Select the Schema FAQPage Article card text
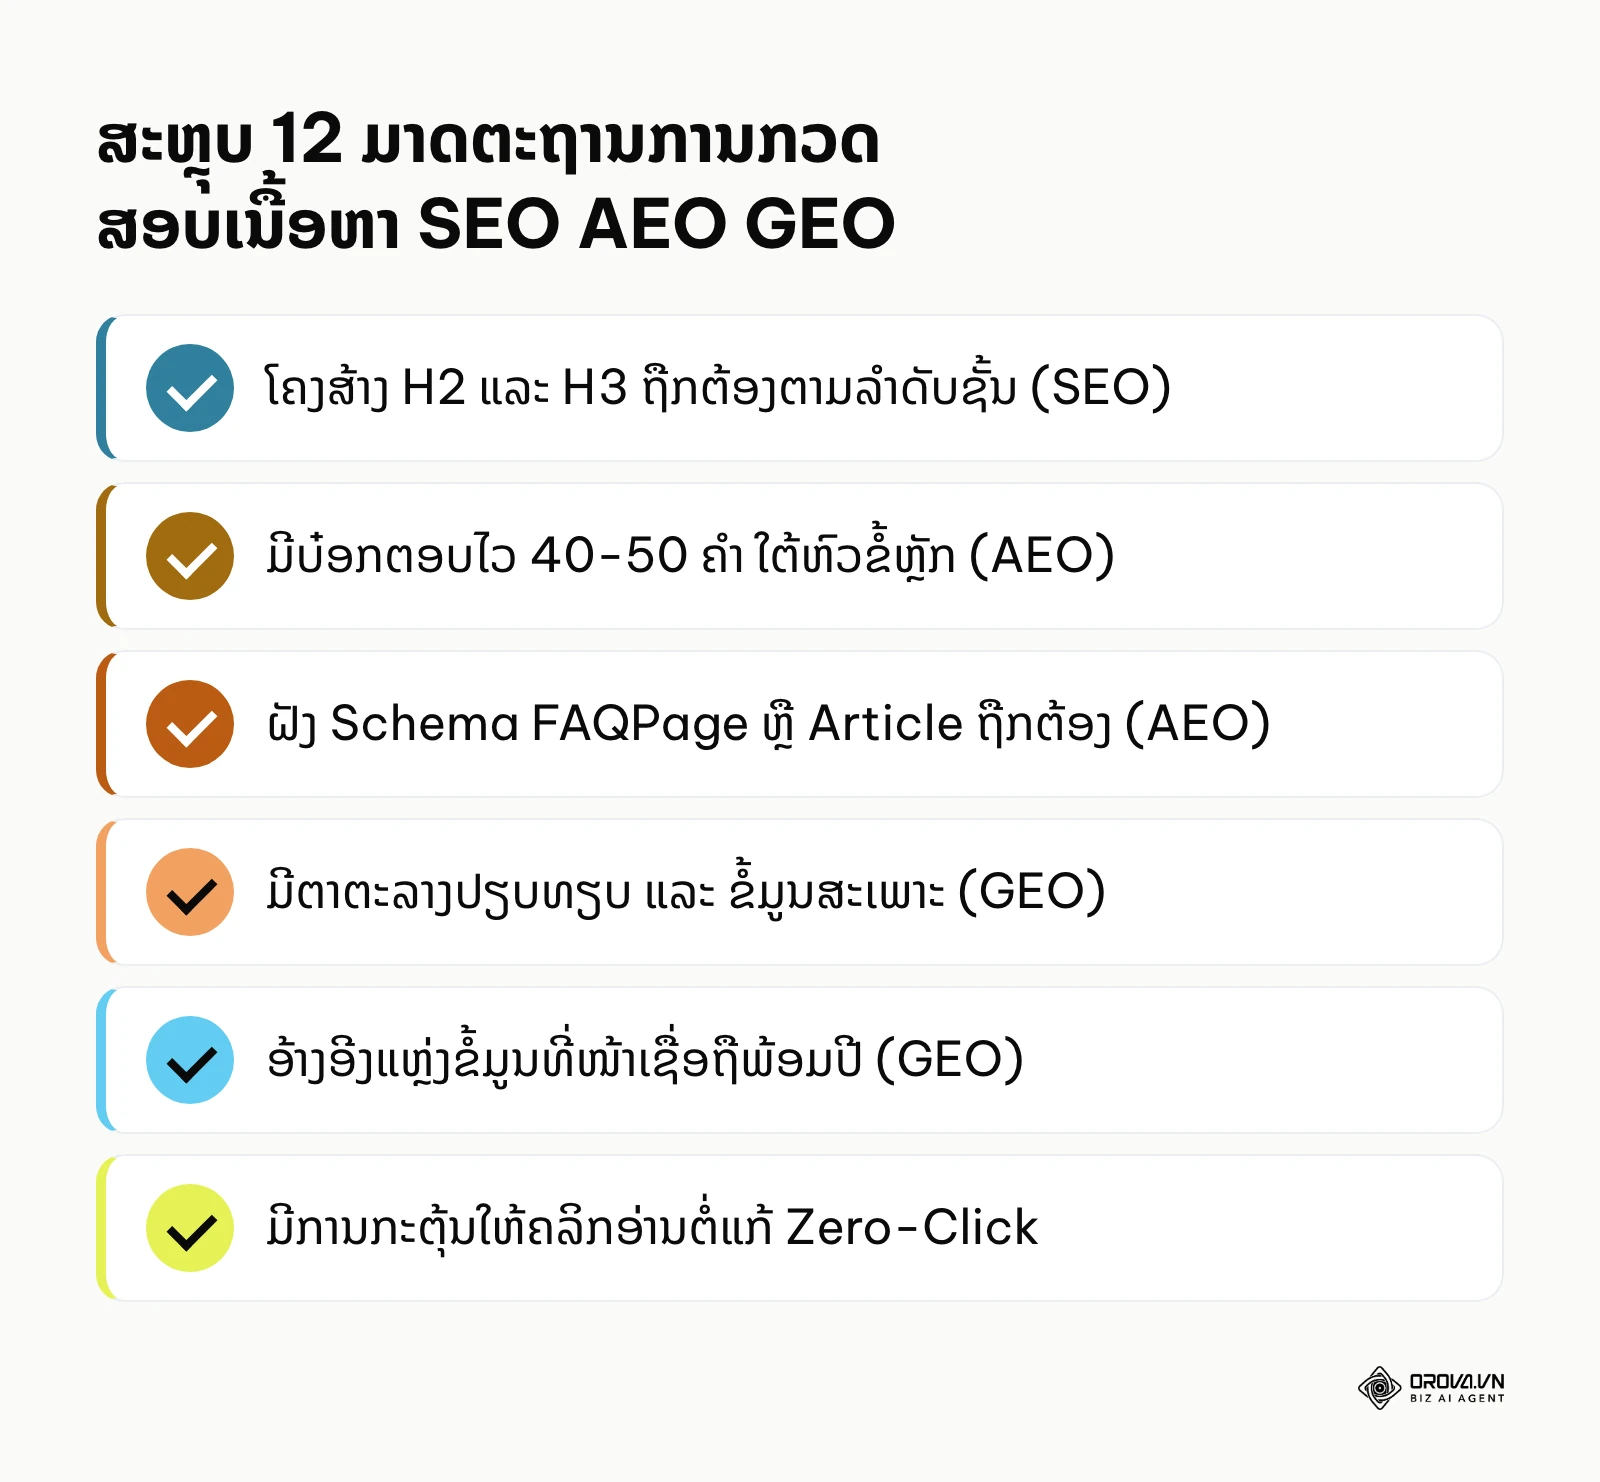Viewport: 1600px width, 1482px height. (768, 724)
